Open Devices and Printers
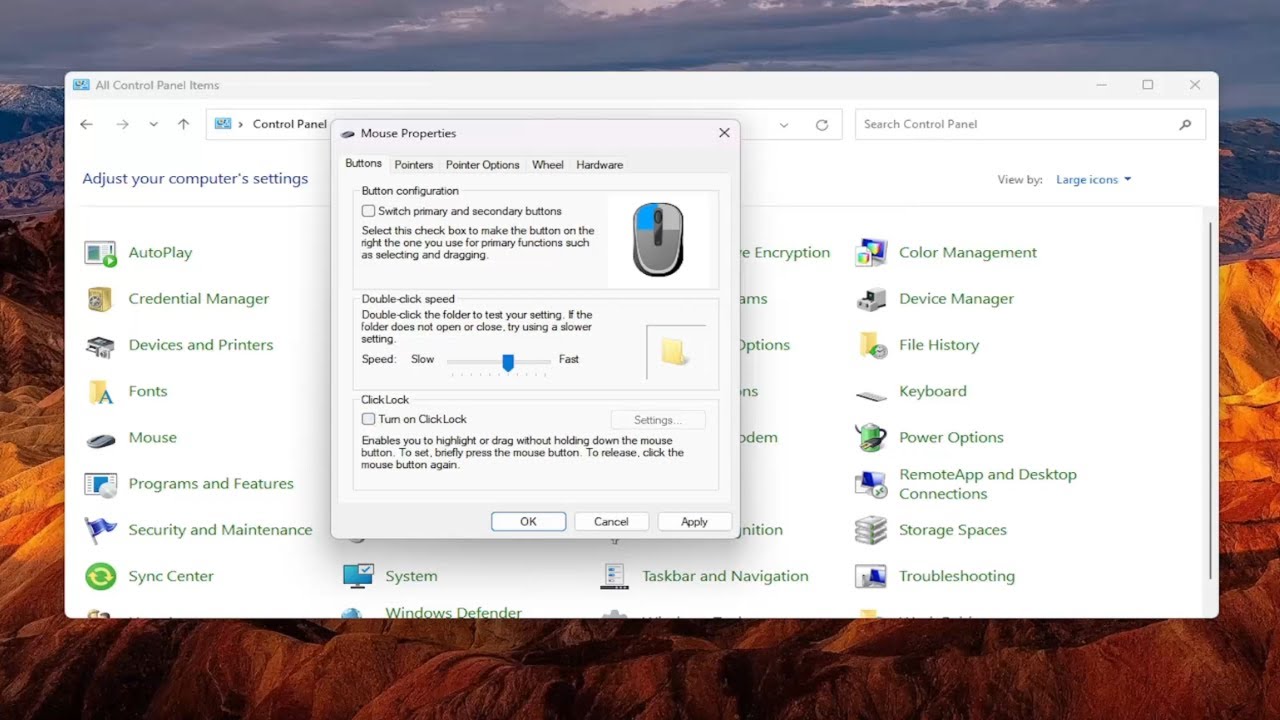1280x720 pixels. [200, 344]
